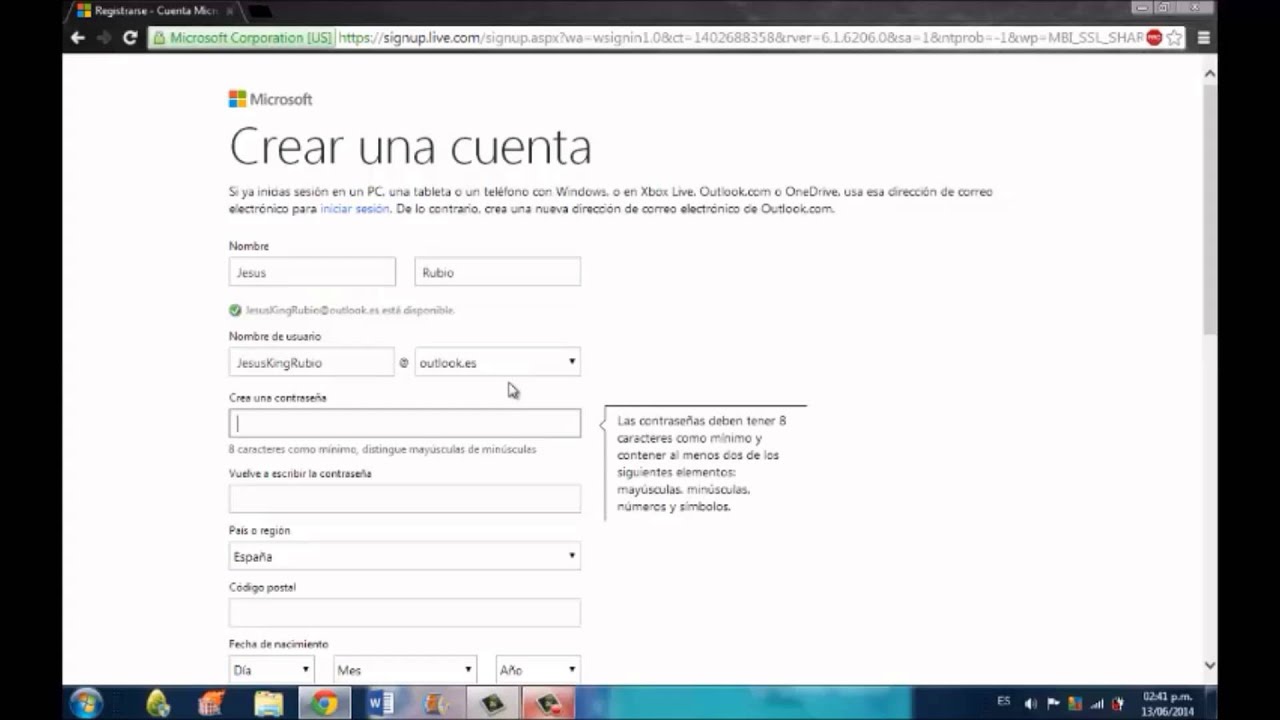Click the page scrollbar down arrow

coord(1210,665)
